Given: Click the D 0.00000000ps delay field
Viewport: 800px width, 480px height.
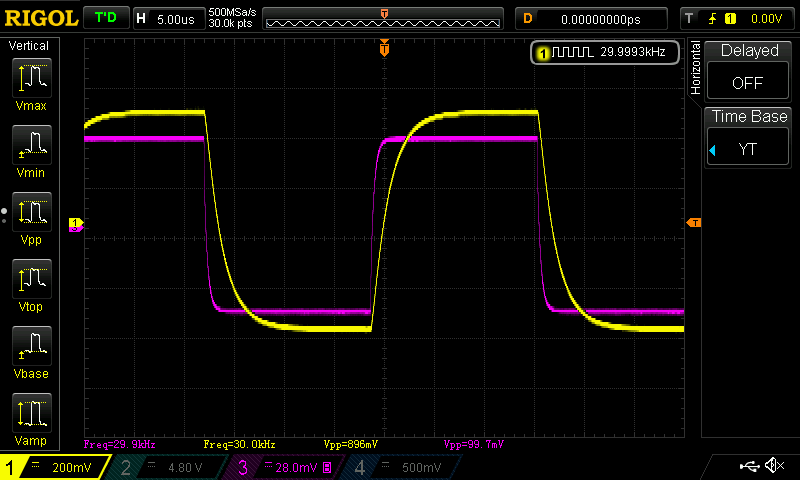Looking at the screenshot, I should coord(591,19).
